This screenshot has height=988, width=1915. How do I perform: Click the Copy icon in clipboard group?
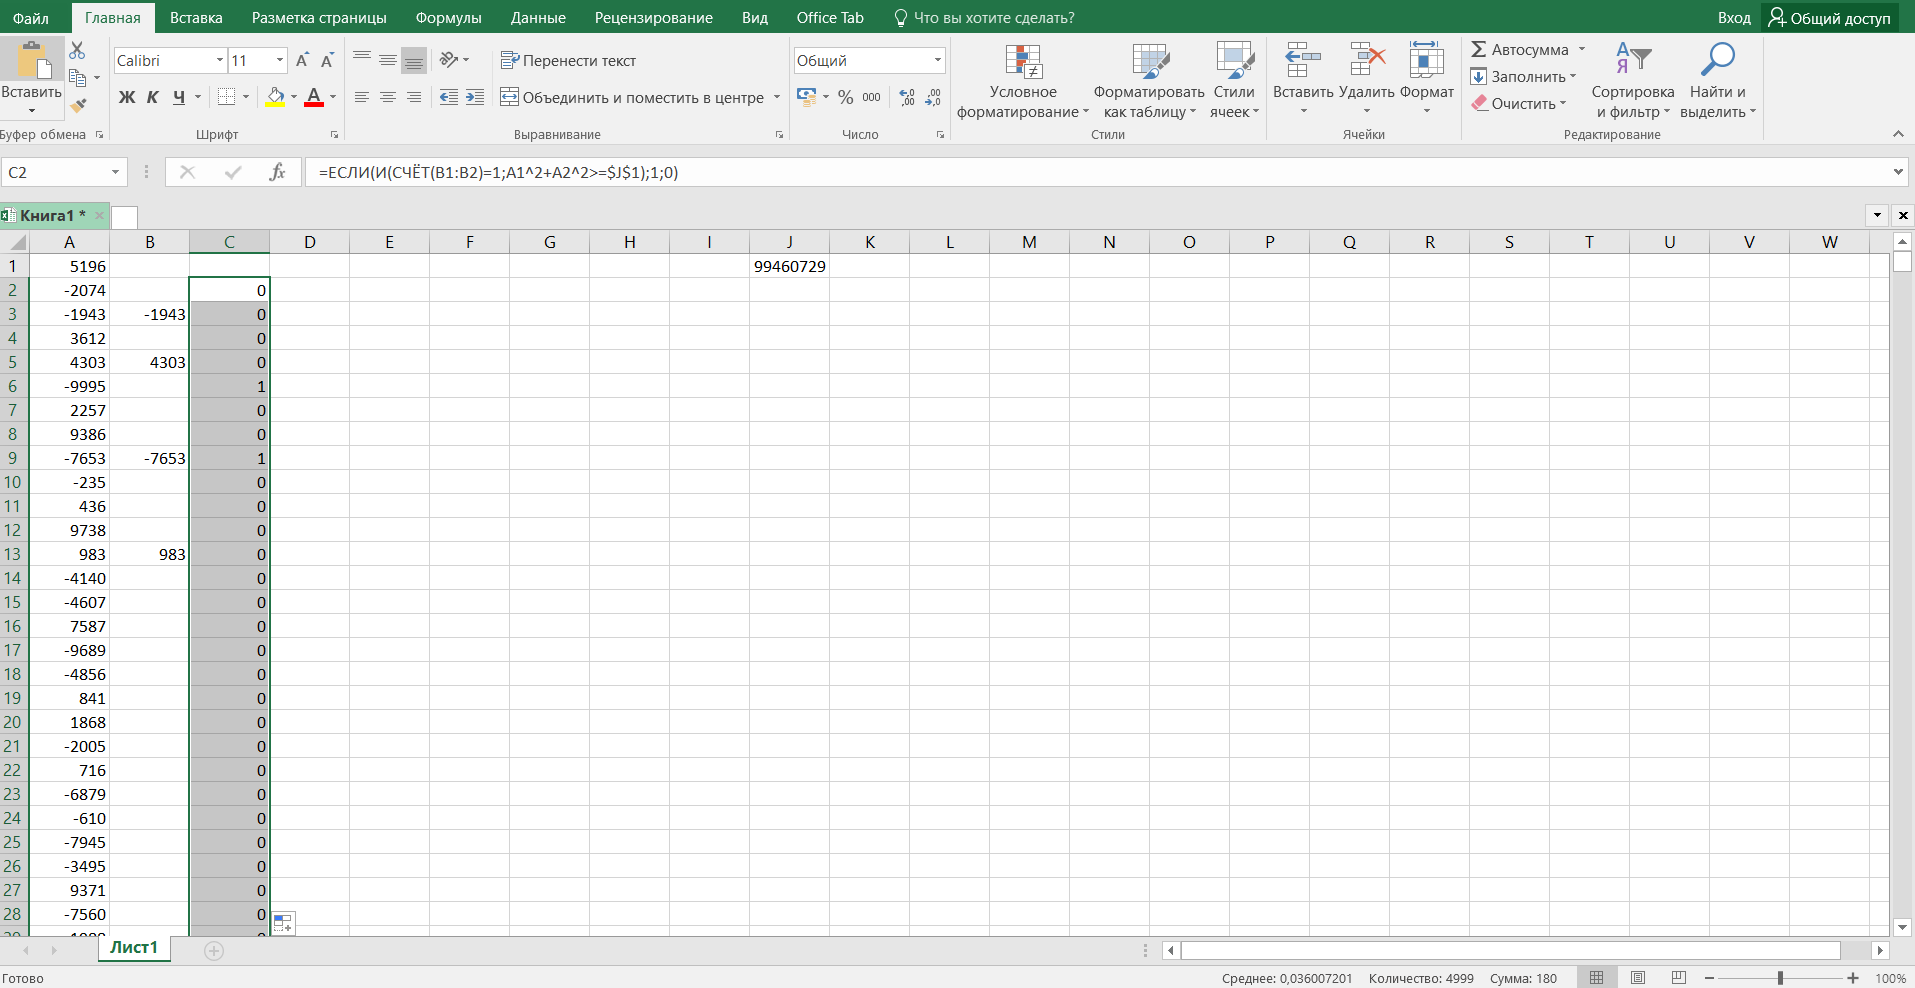78,77
